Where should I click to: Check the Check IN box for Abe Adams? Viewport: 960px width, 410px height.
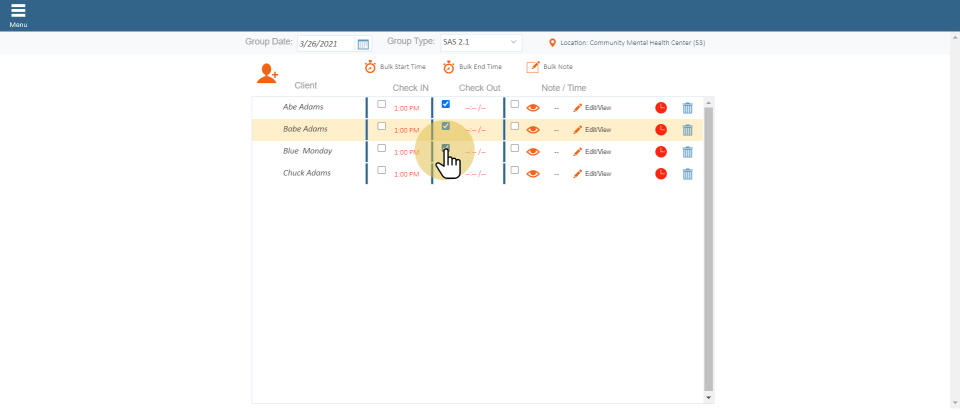coord(381,104)
